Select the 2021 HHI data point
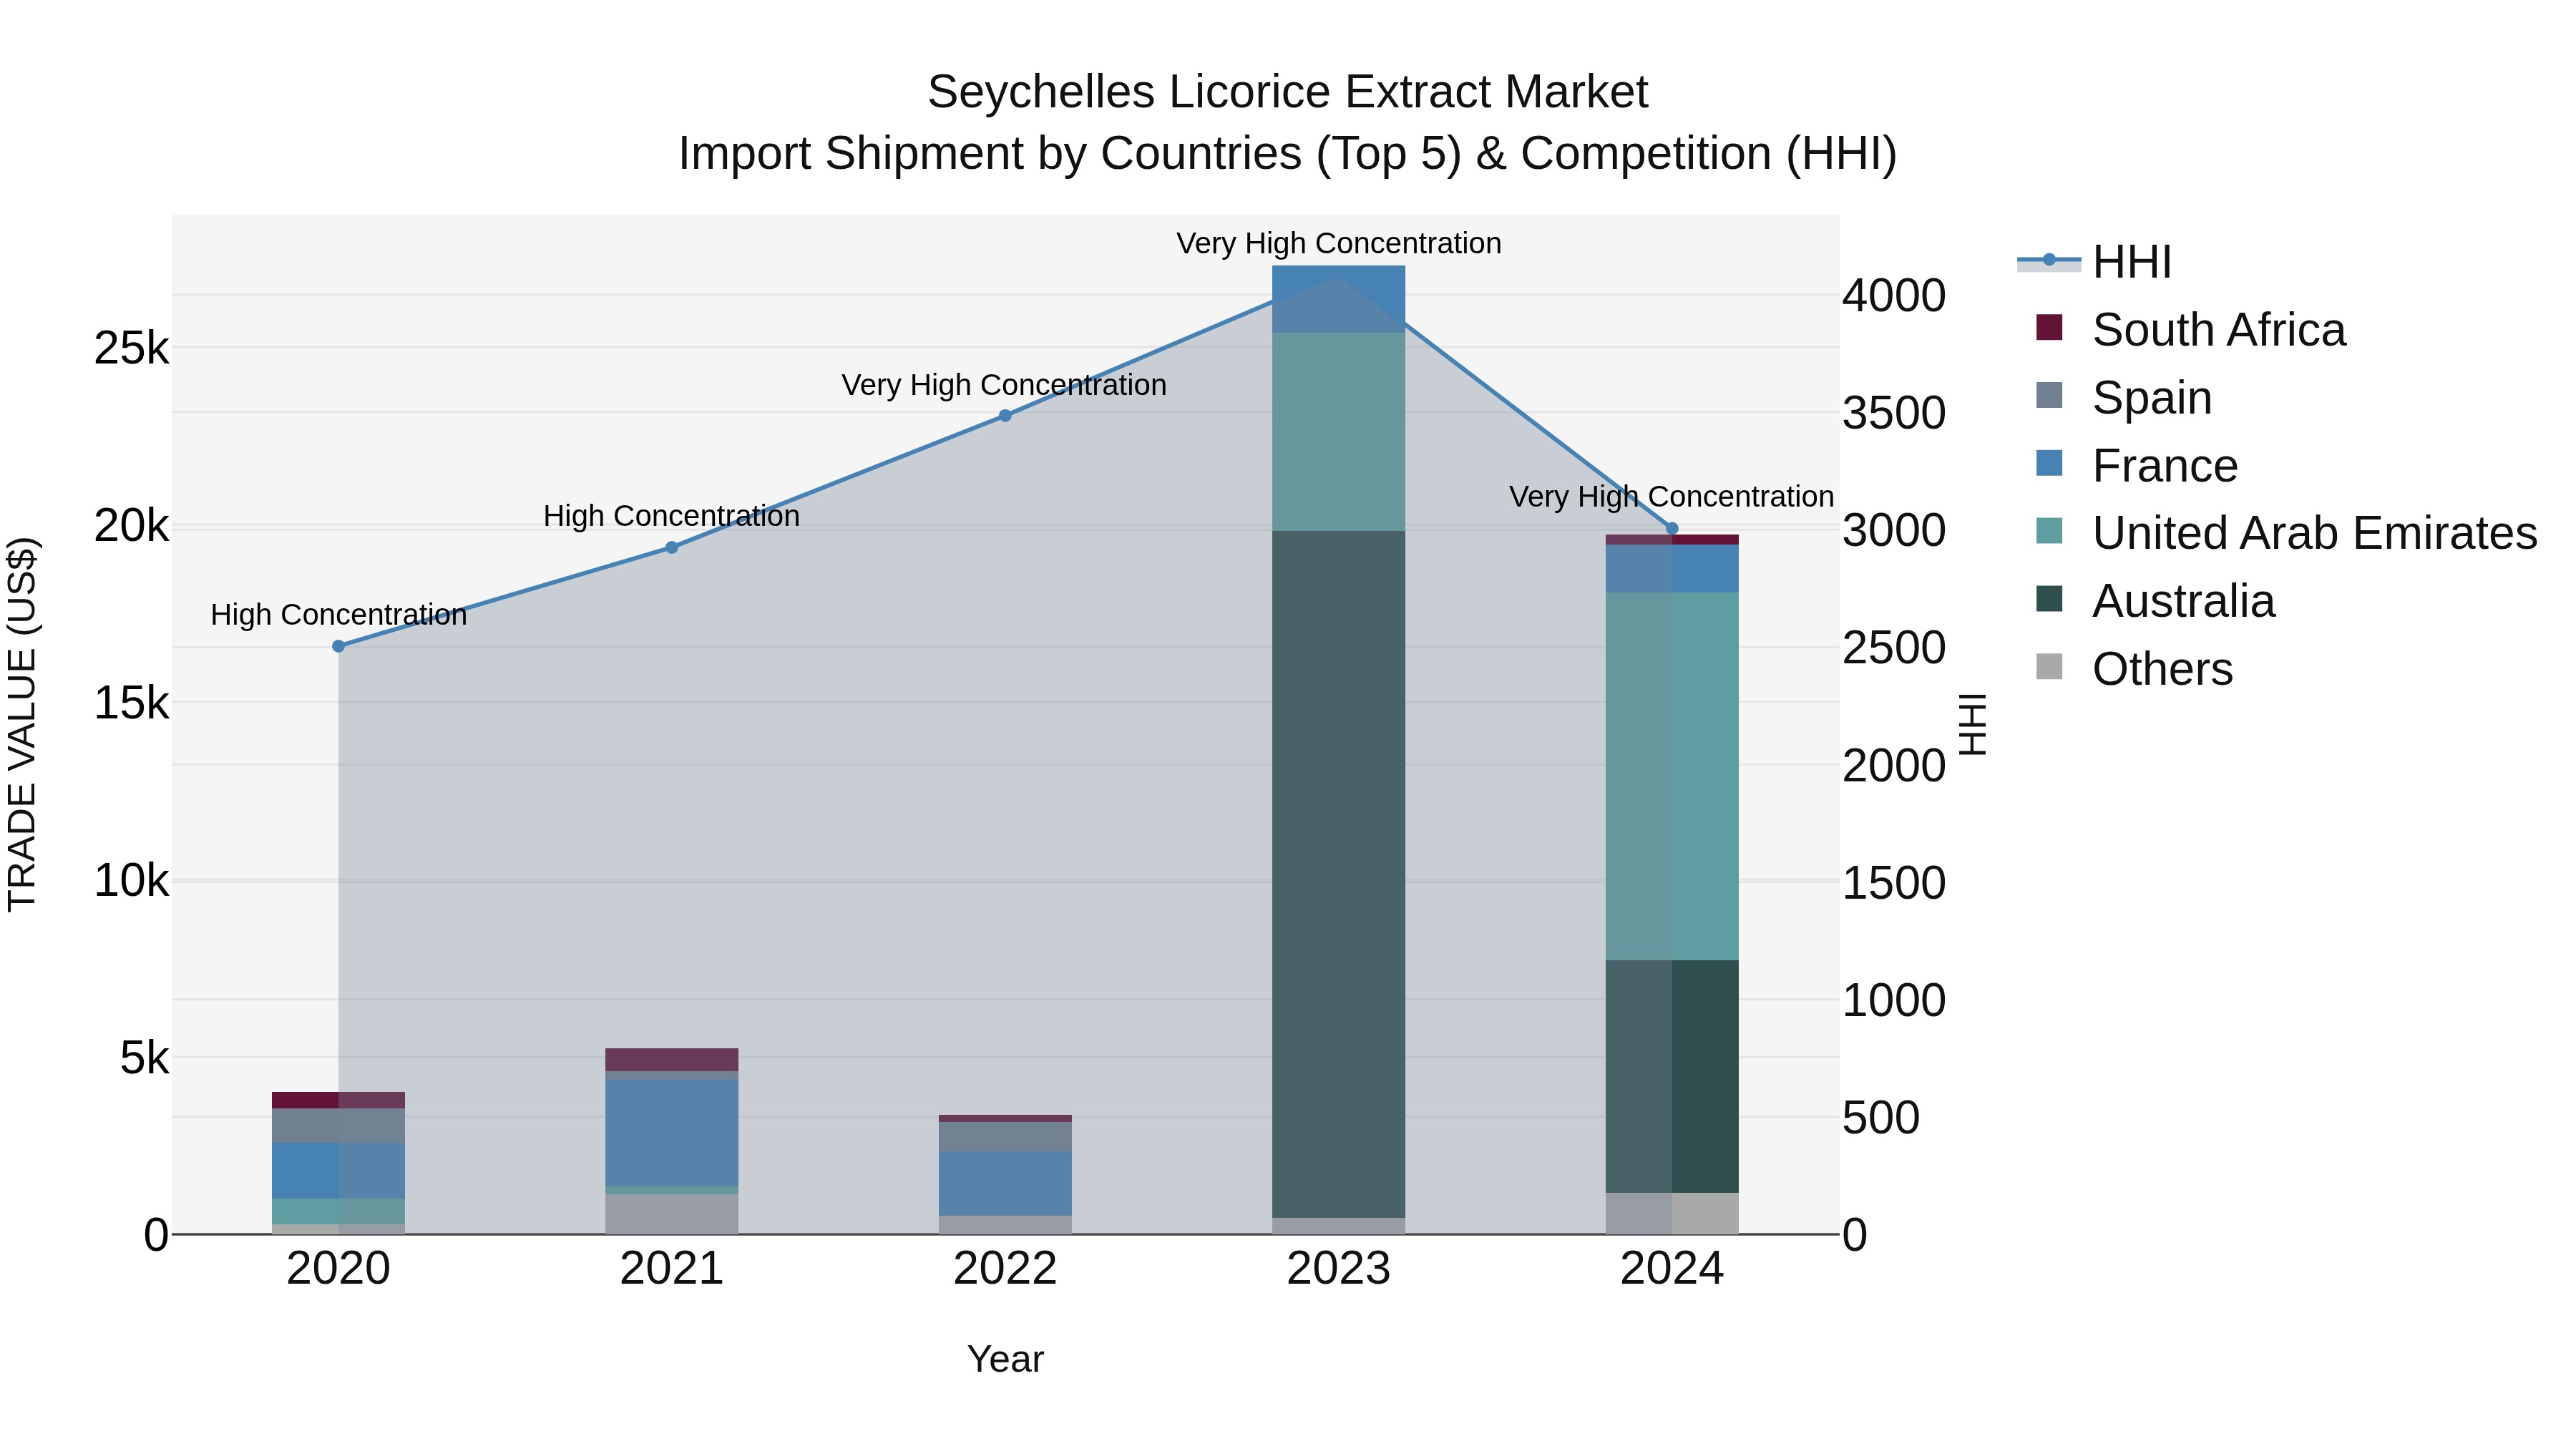2576x1449 pixels. click(672, 548)
